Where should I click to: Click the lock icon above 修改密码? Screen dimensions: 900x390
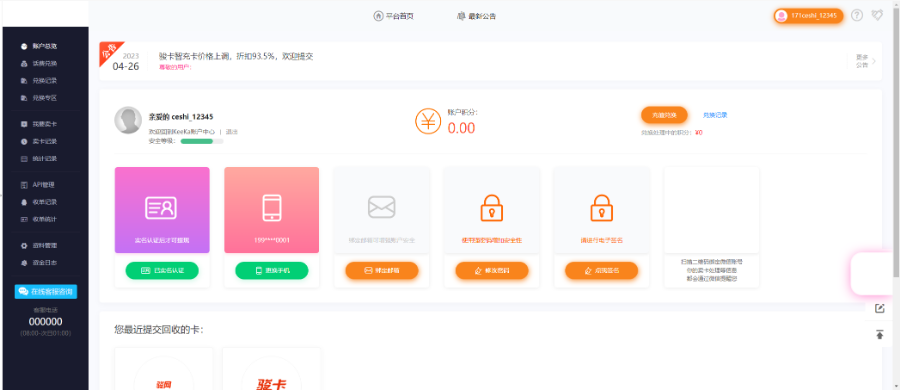[x=491, y=207]
